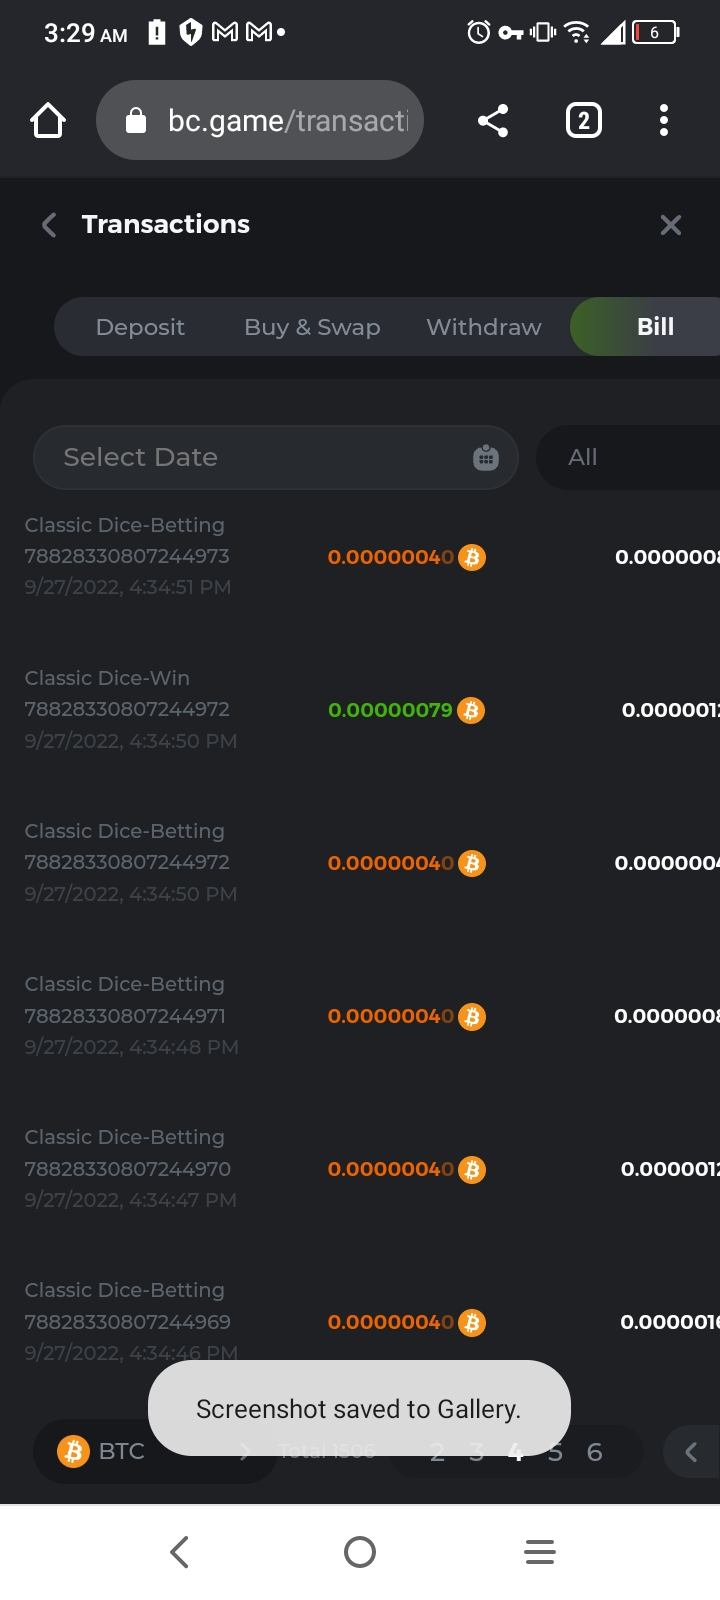Go back using the Transactions back arrow
The image size is (720, 1600).
[x=49, y=225]
